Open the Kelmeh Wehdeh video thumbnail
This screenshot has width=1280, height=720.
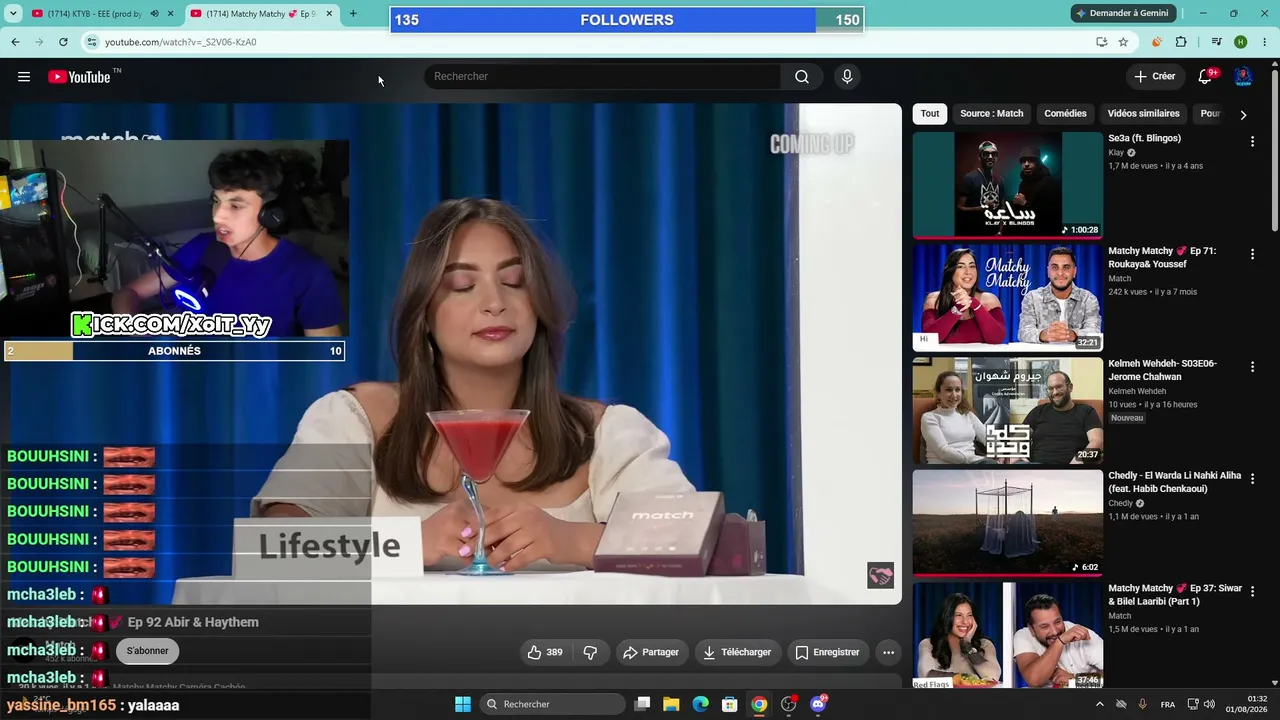click(x=1007, y=410)
